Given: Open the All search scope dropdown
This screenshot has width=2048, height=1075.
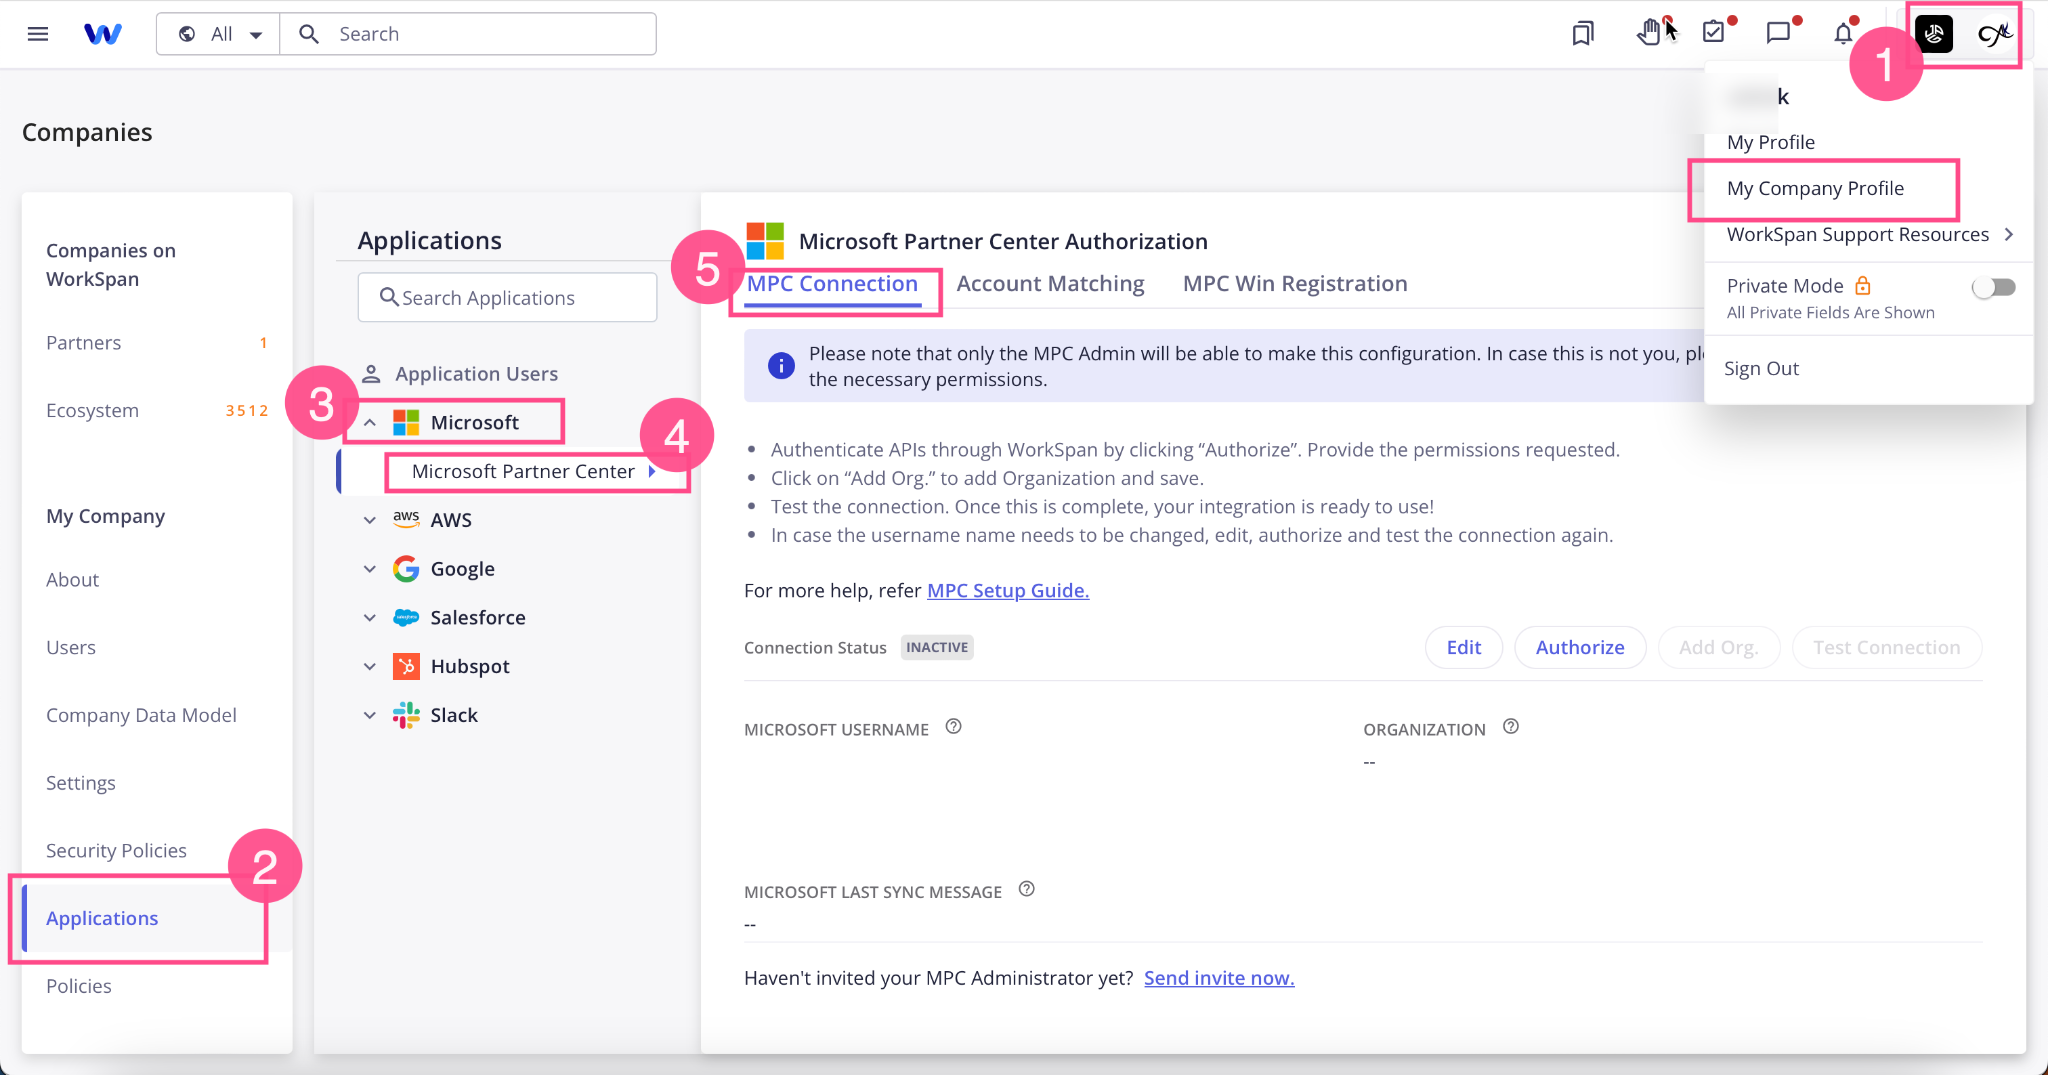Looking at the screenshot, I should tap(219, 34).
